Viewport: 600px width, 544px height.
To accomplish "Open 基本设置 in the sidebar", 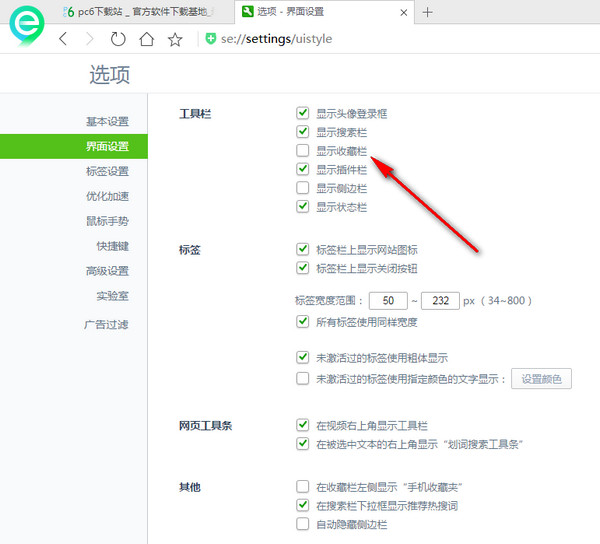I will (107, 121).
